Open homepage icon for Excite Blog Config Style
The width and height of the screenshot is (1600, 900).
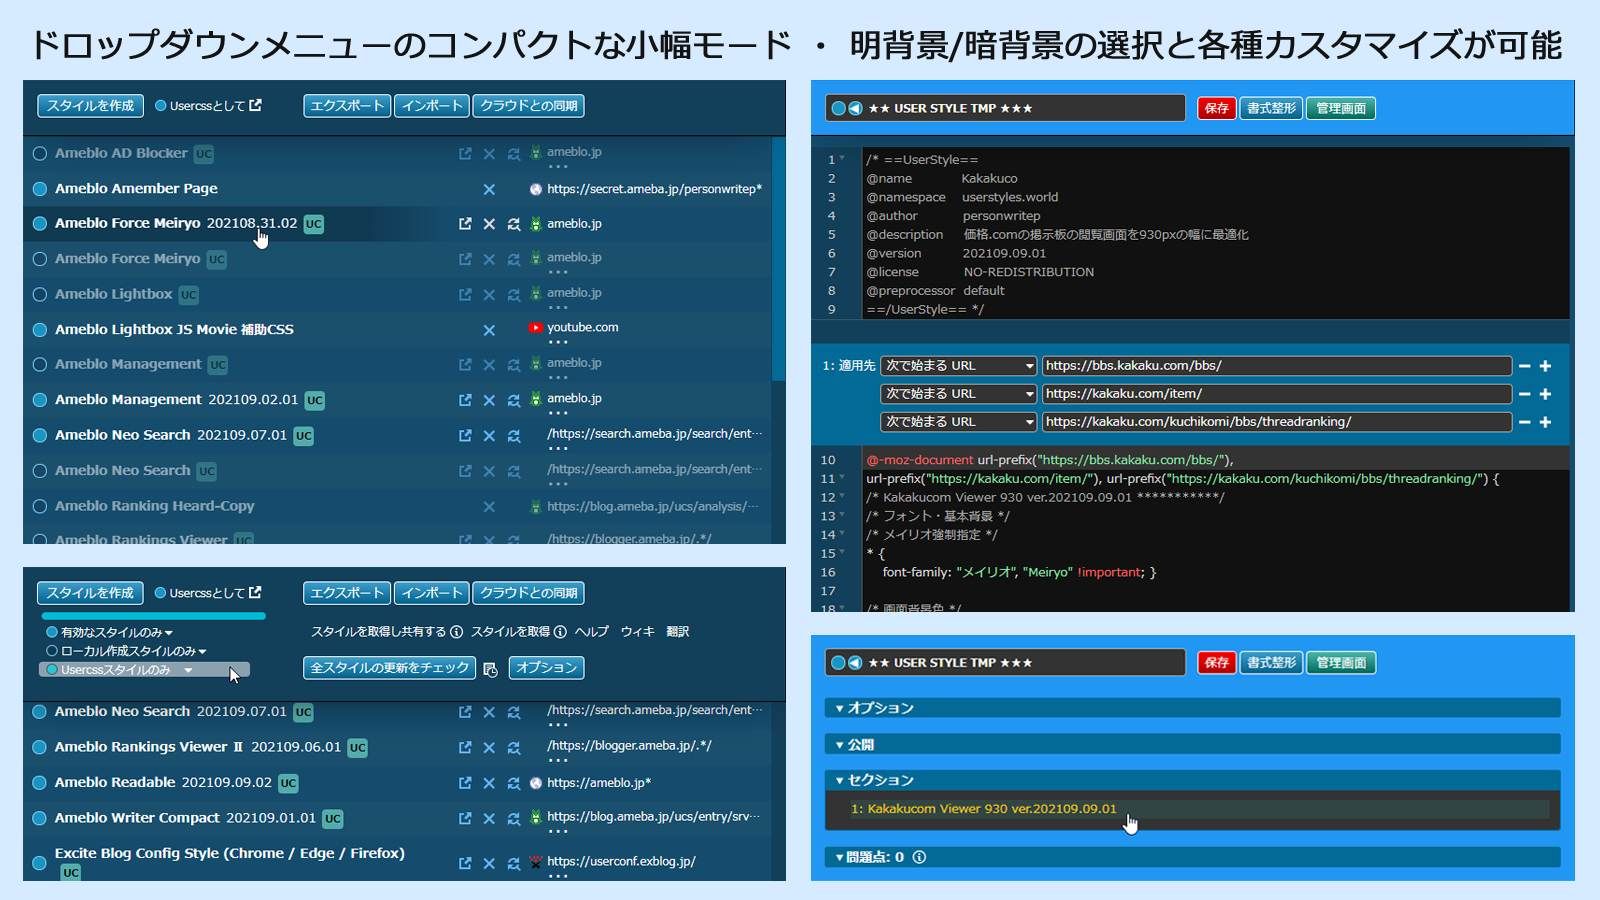coord(465,863)
